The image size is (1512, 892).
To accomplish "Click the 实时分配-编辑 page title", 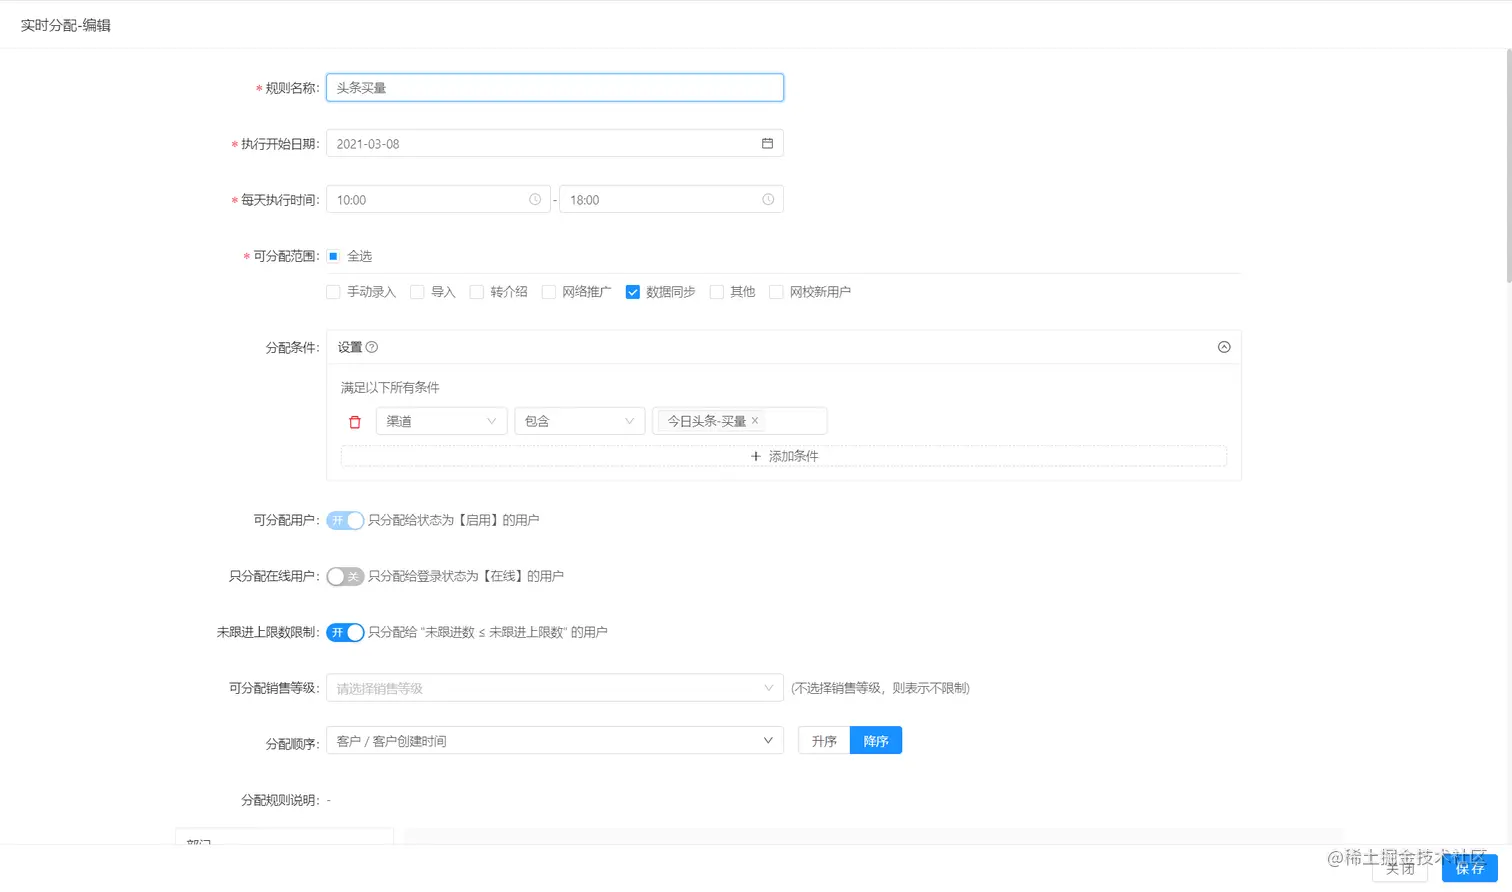I will (x=66, y=25).
